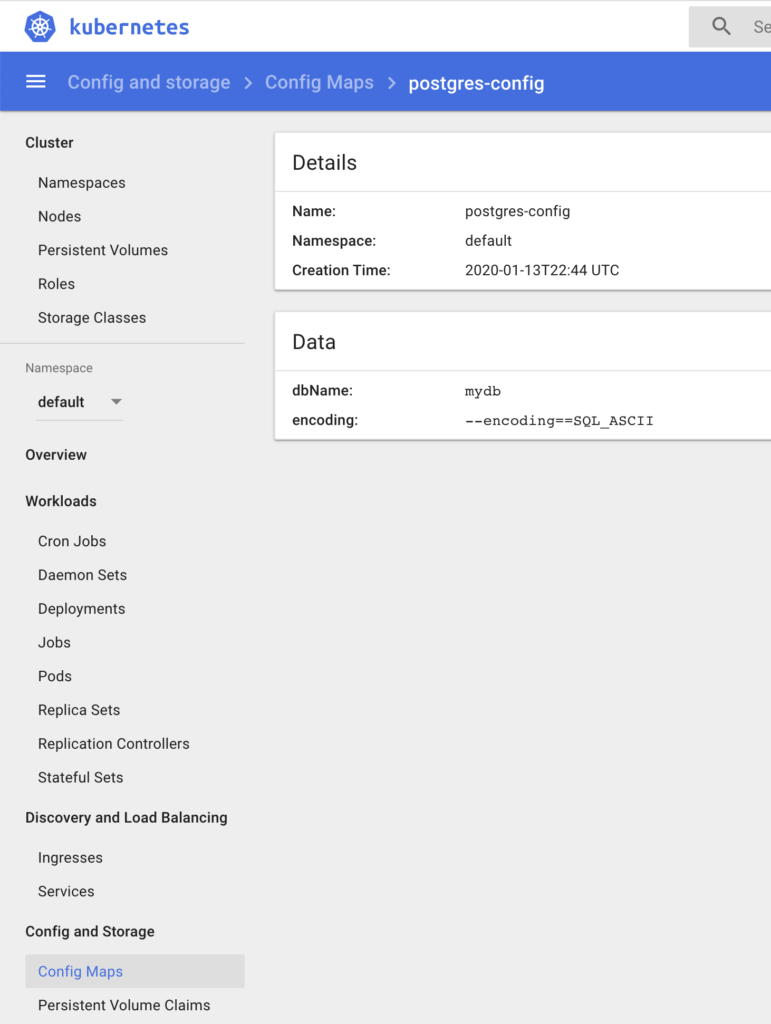Click the Namespace value default in Details
Viewport: 771px width, 1024px height.
coord(488,240)
